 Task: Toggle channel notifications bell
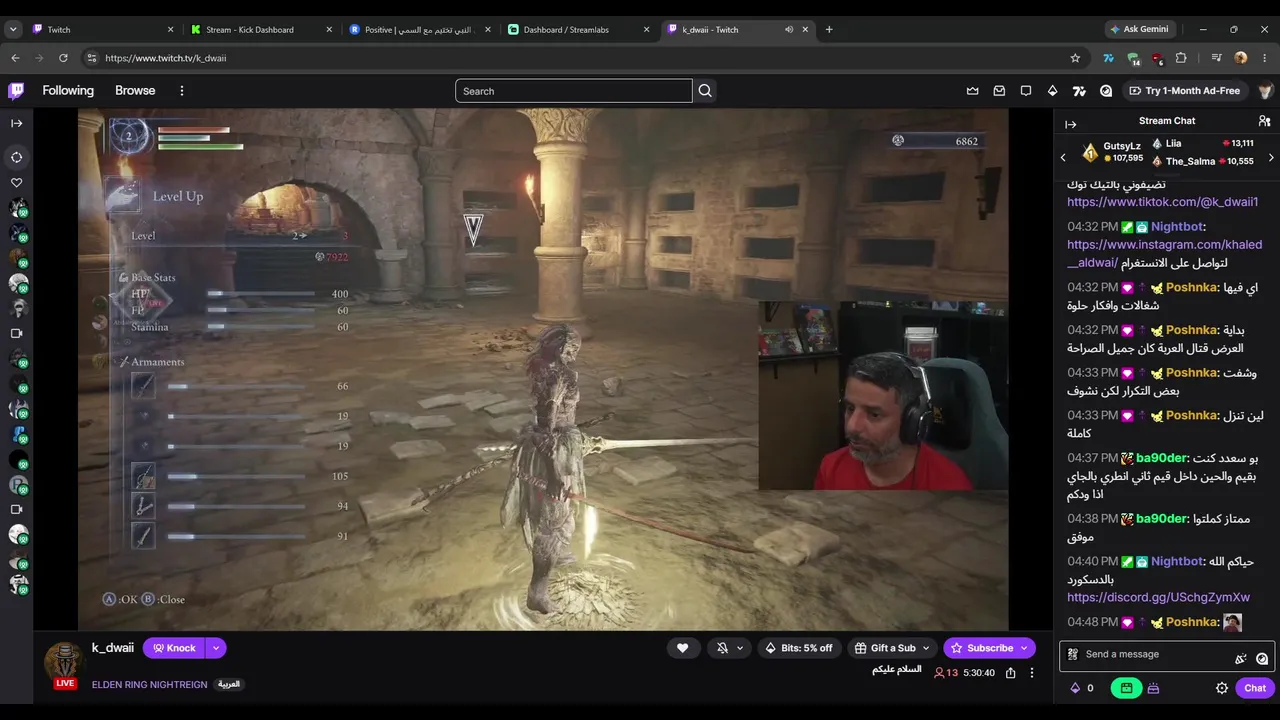coord(722,648)
